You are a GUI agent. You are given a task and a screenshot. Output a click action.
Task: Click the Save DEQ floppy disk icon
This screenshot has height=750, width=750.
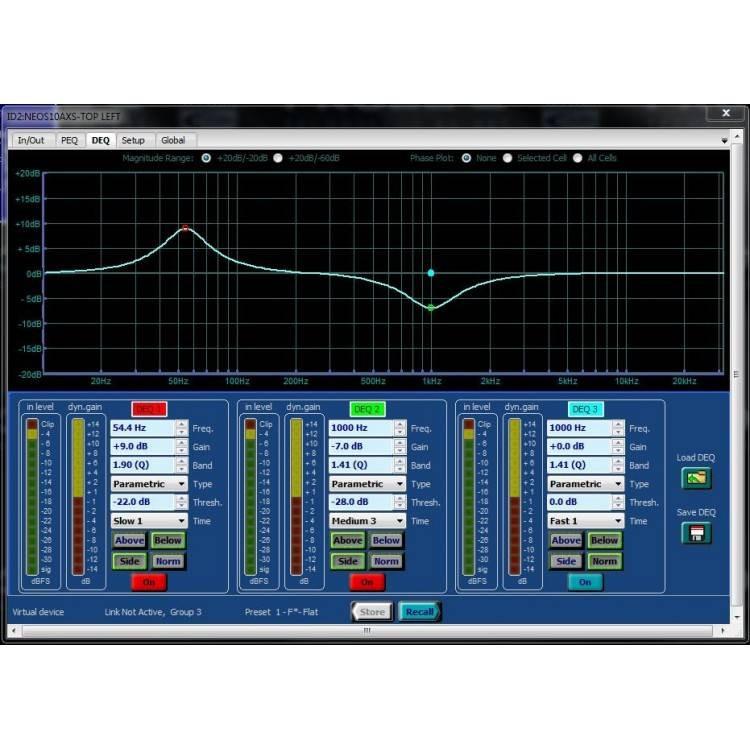click(x=696, y=533)
